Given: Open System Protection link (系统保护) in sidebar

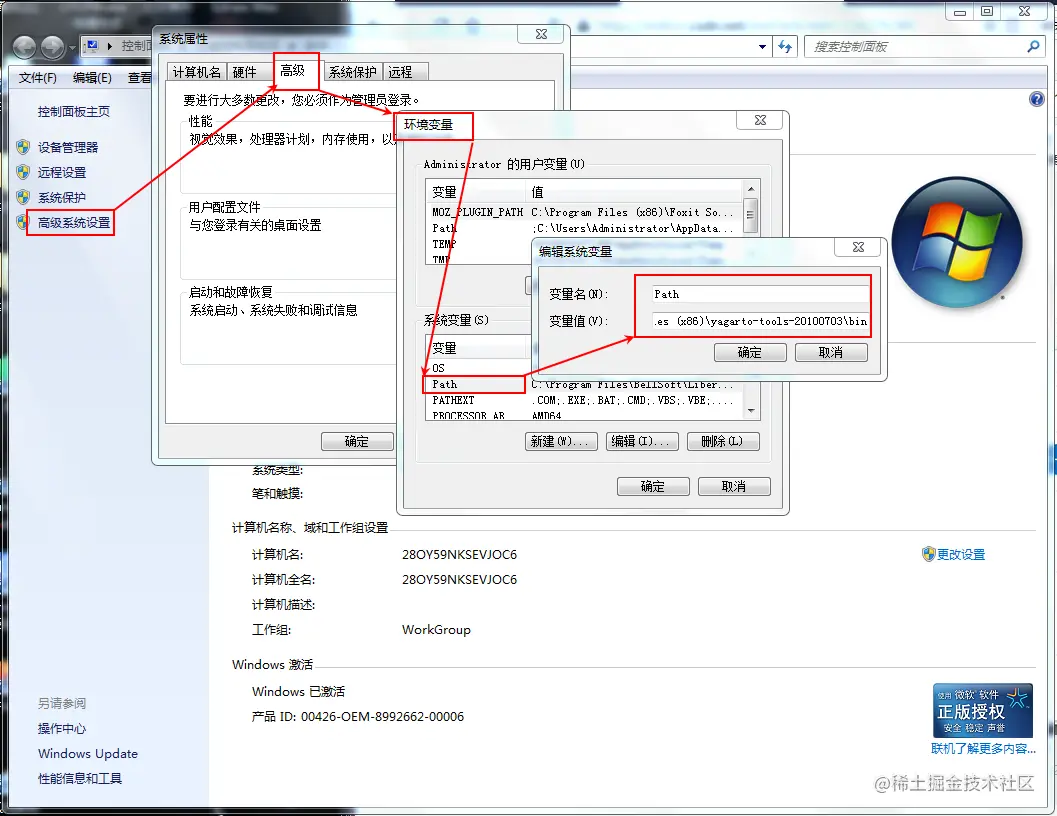Looking at the screenshot, I should click(62, 197).
